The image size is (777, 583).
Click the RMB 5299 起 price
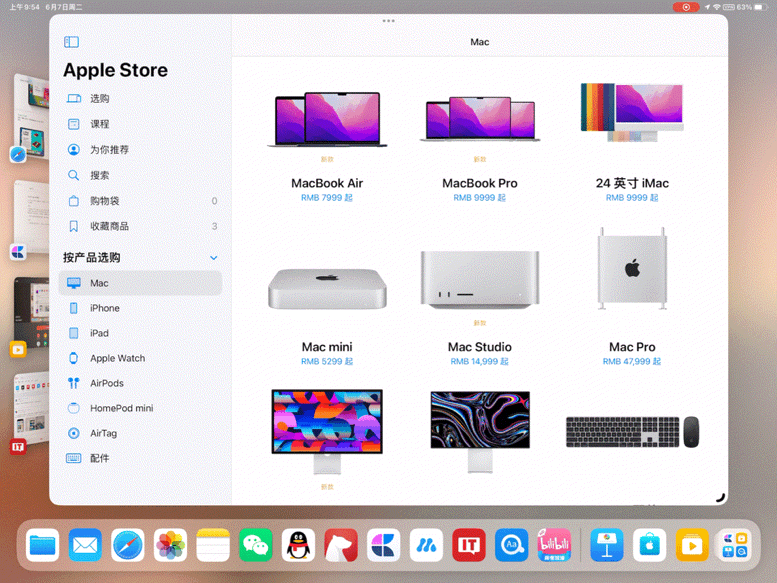[327, 362]
